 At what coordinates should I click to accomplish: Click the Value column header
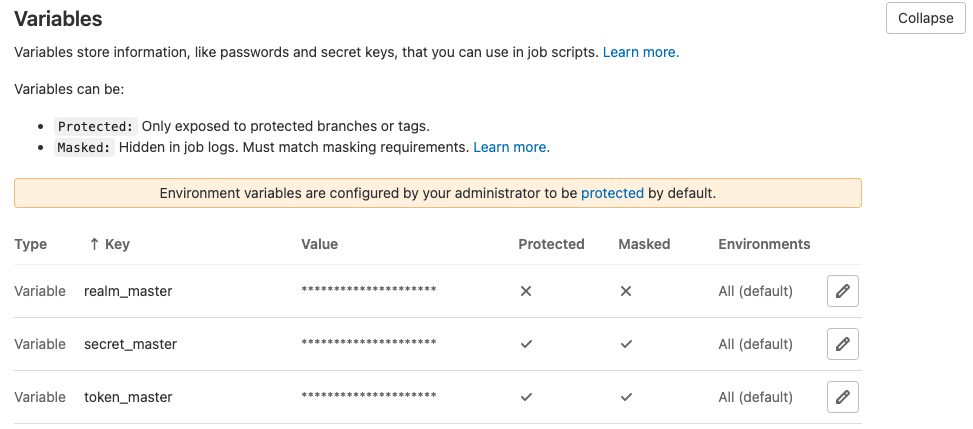coord(319,244)
